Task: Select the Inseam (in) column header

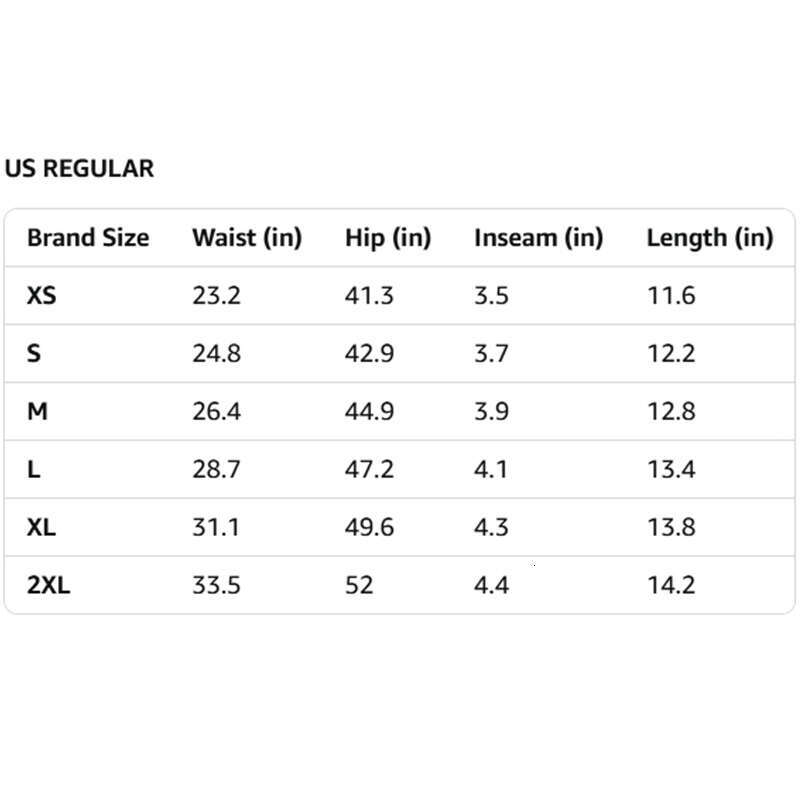Action: (x=538, y=238)
